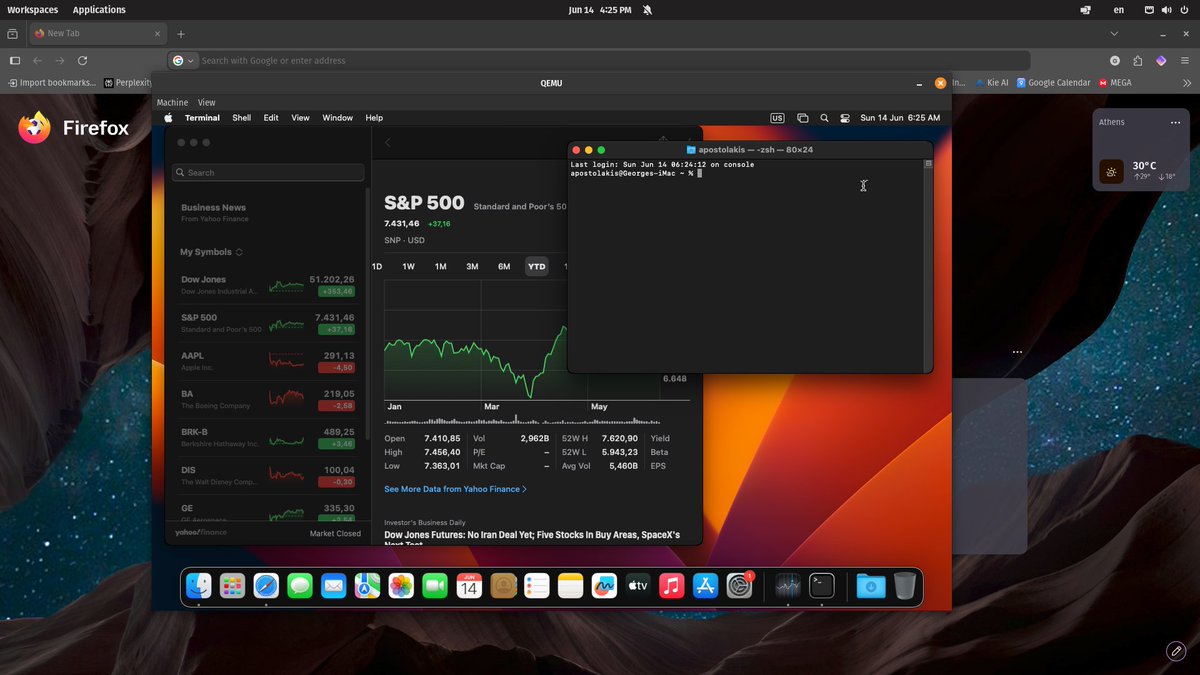Open the Help menu
The height and width of the screenshot is (675, 1200).
374,118
